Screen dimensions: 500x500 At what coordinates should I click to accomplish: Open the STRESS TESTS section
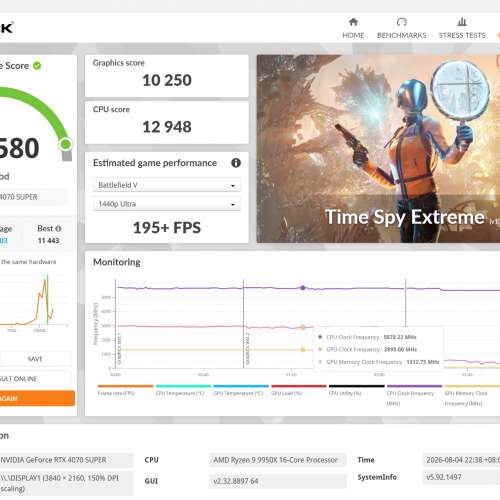[462, 28]
